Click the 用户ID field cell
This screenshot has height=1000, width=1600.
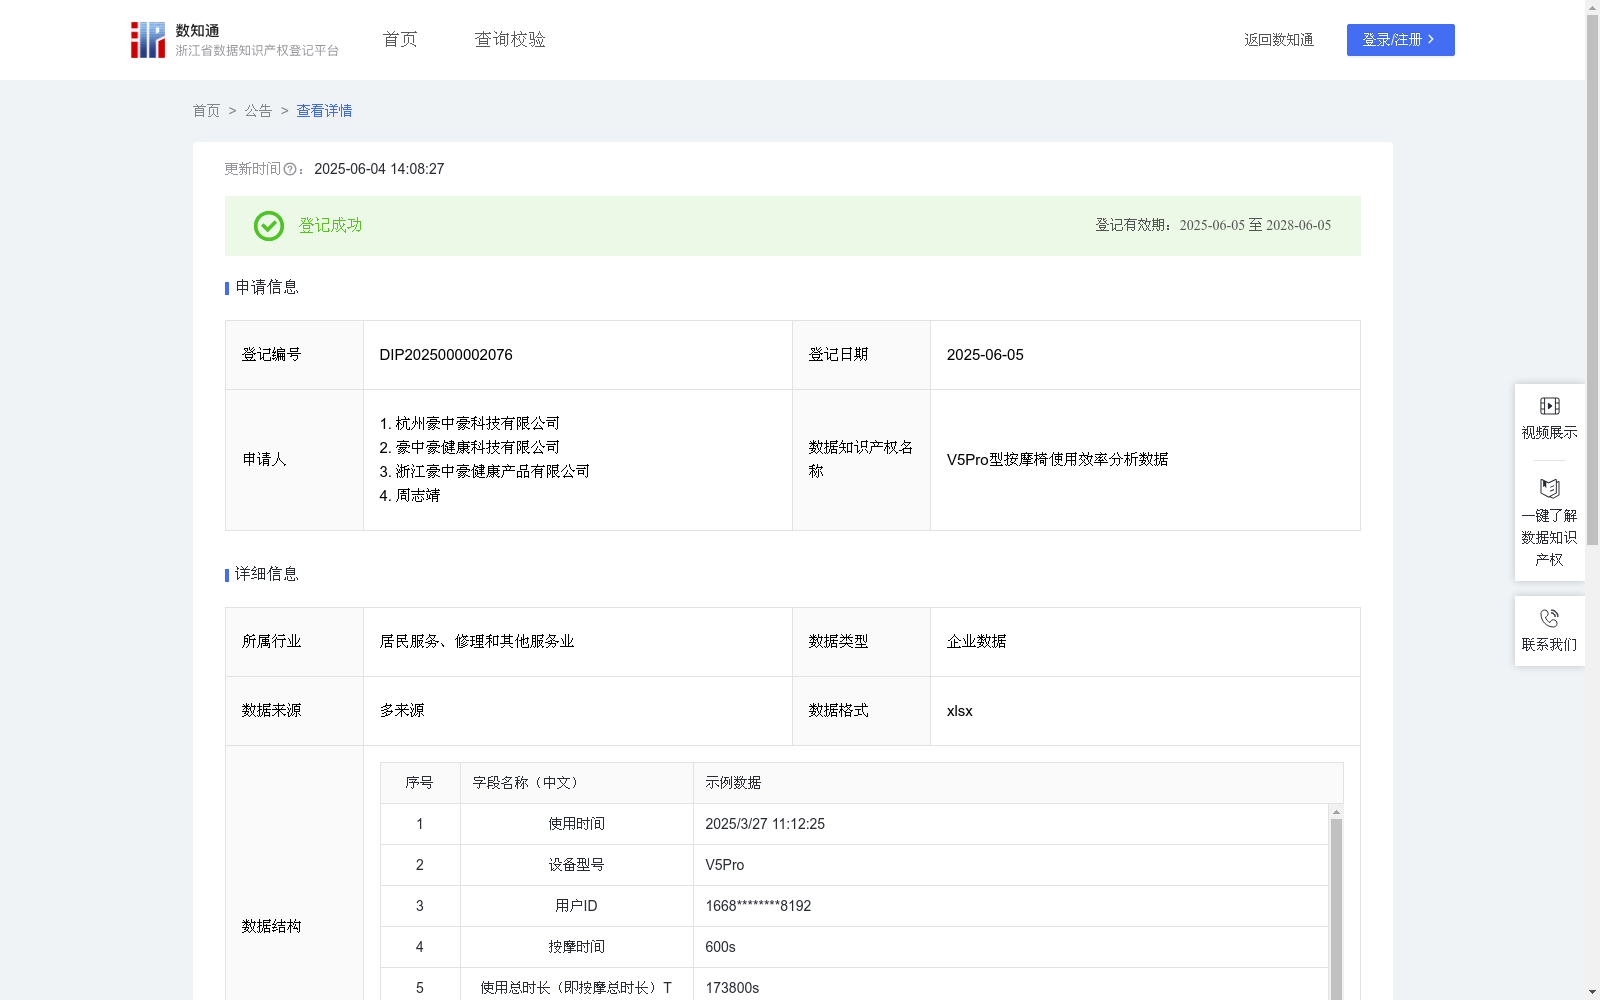577,906
